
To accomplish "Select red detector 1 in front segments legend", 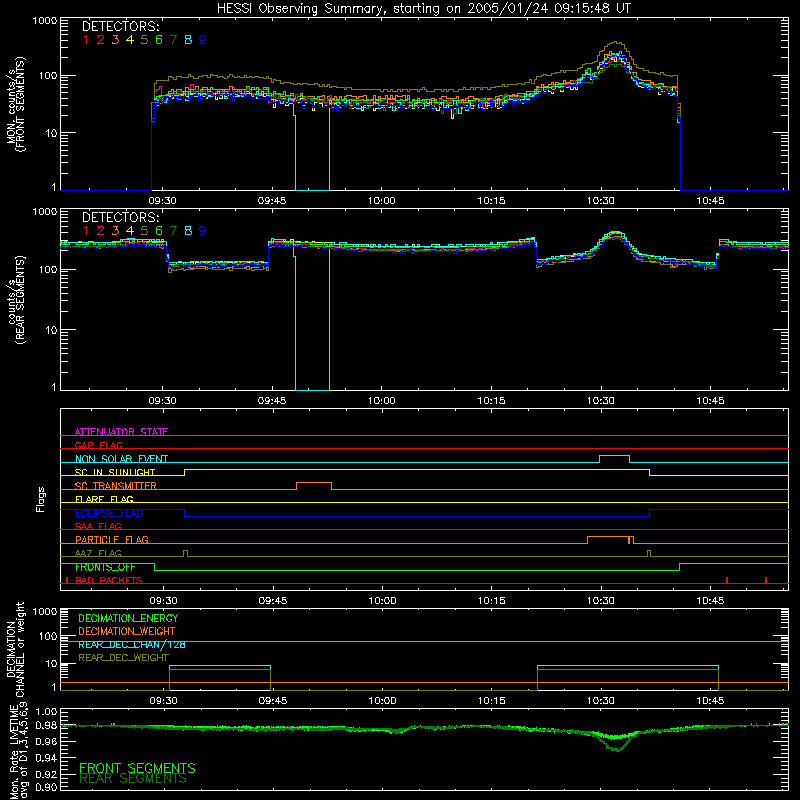I will [86, 40].
